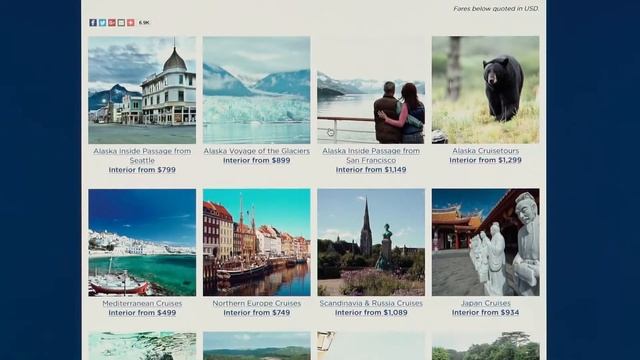Click the glacier photo thumbnail

click(x=257, y=90)
